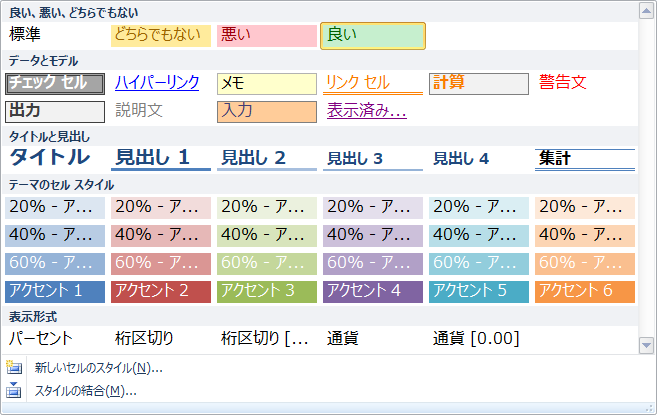The width and height of the screenshot is (657, 415).
Task: Select 20% blue accent 1 style
Action: pos(55,208)
